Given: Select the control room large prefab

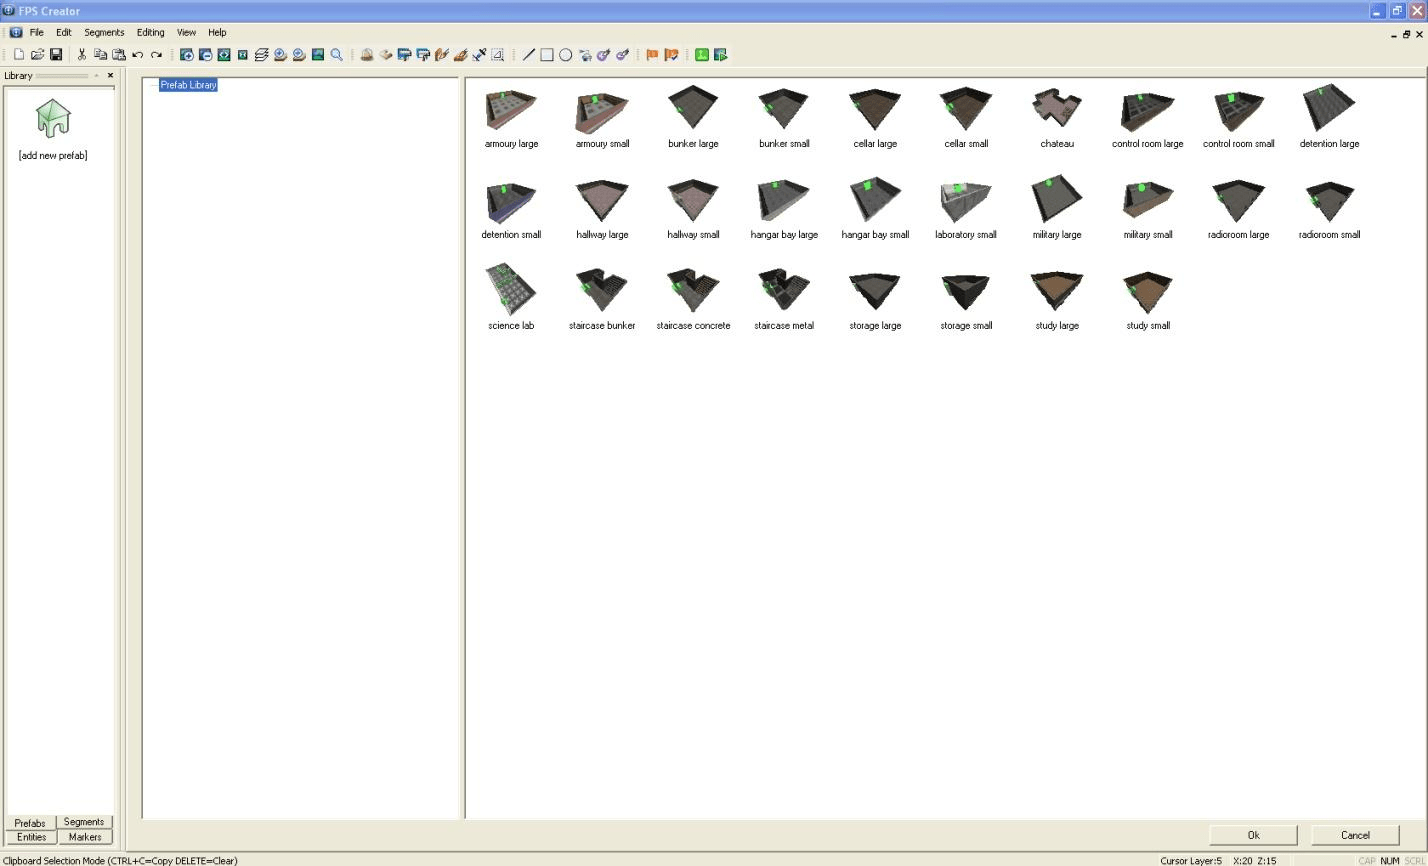Looking at the screenshot, I should coord(1148,118).
